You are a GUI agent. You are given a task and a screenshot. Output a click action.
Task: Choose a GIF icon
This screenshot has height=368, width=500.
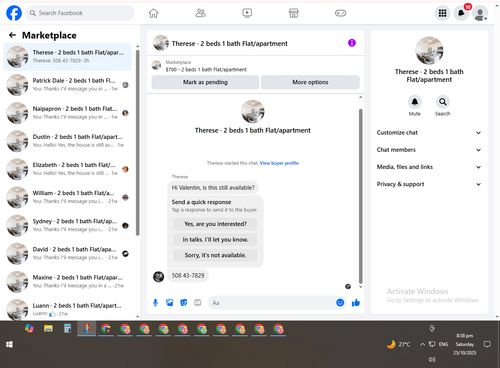pos(198,303)
